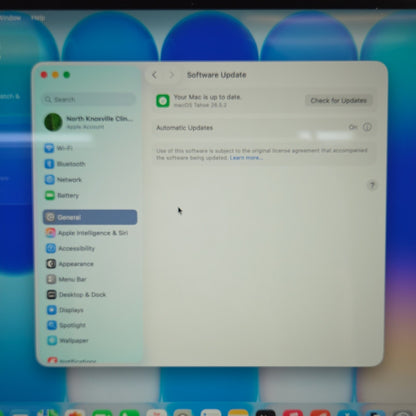The width and height of the screenshot is (416, 416).
Task: Click the 'Your Mac is up to date' text
Action: (x=207, y=97)
